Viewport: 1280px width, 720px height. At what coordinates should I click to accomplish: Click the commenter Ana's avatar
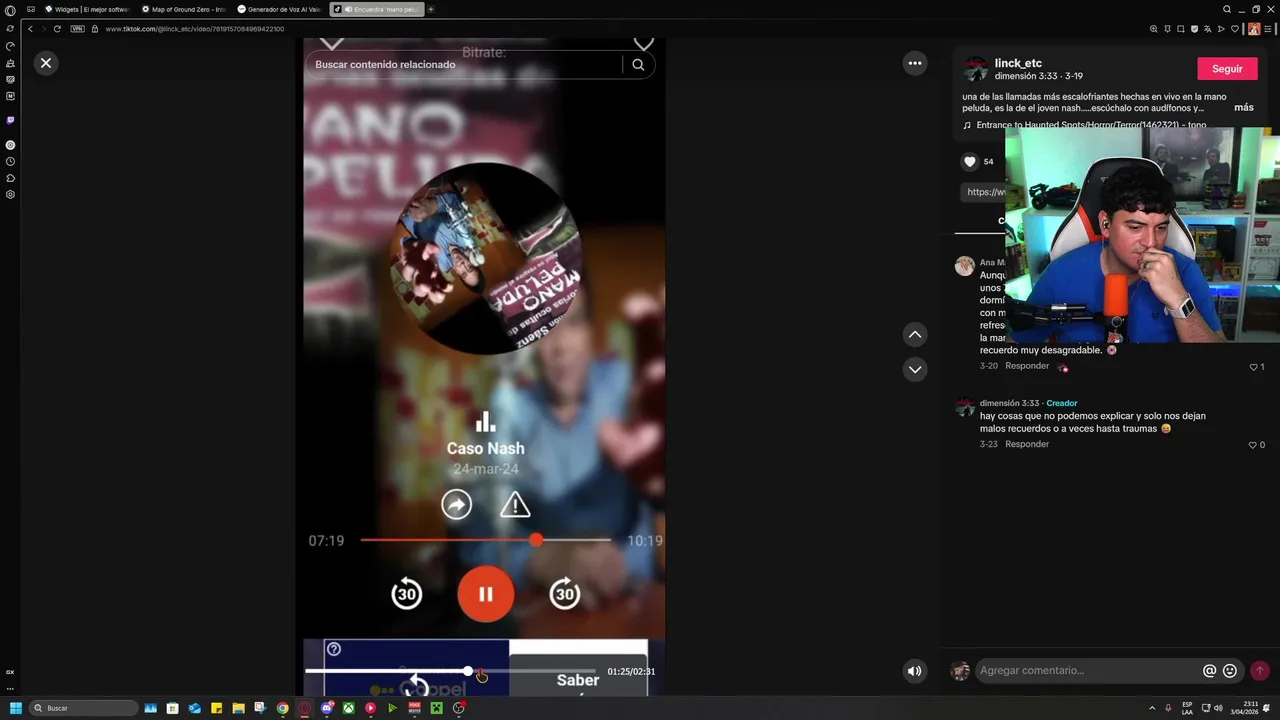coord(964,266)
